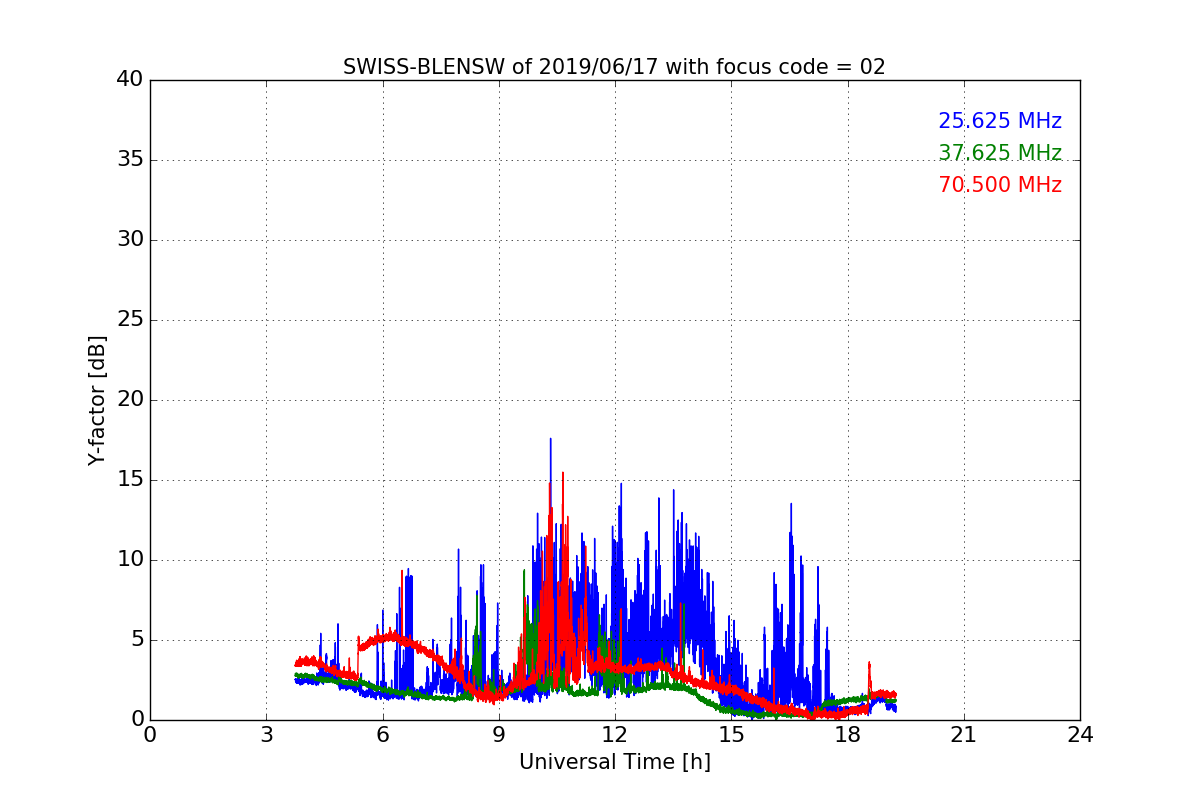
Task: Click the x-axis tick label '24'
Action: pyautogui.click(x=1080, y=734)
